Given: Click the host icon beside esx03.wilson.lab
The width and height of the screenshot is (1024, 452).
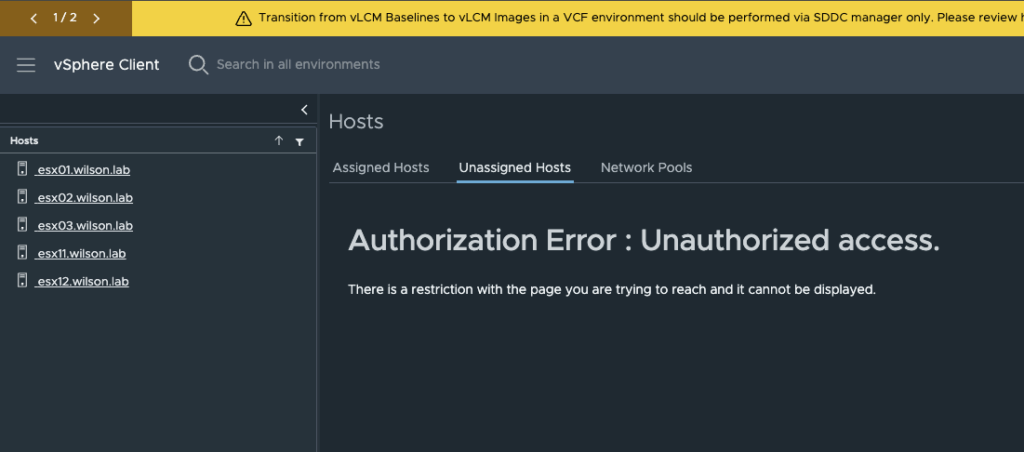Looking at the screenshot, I should coord(22,225).
